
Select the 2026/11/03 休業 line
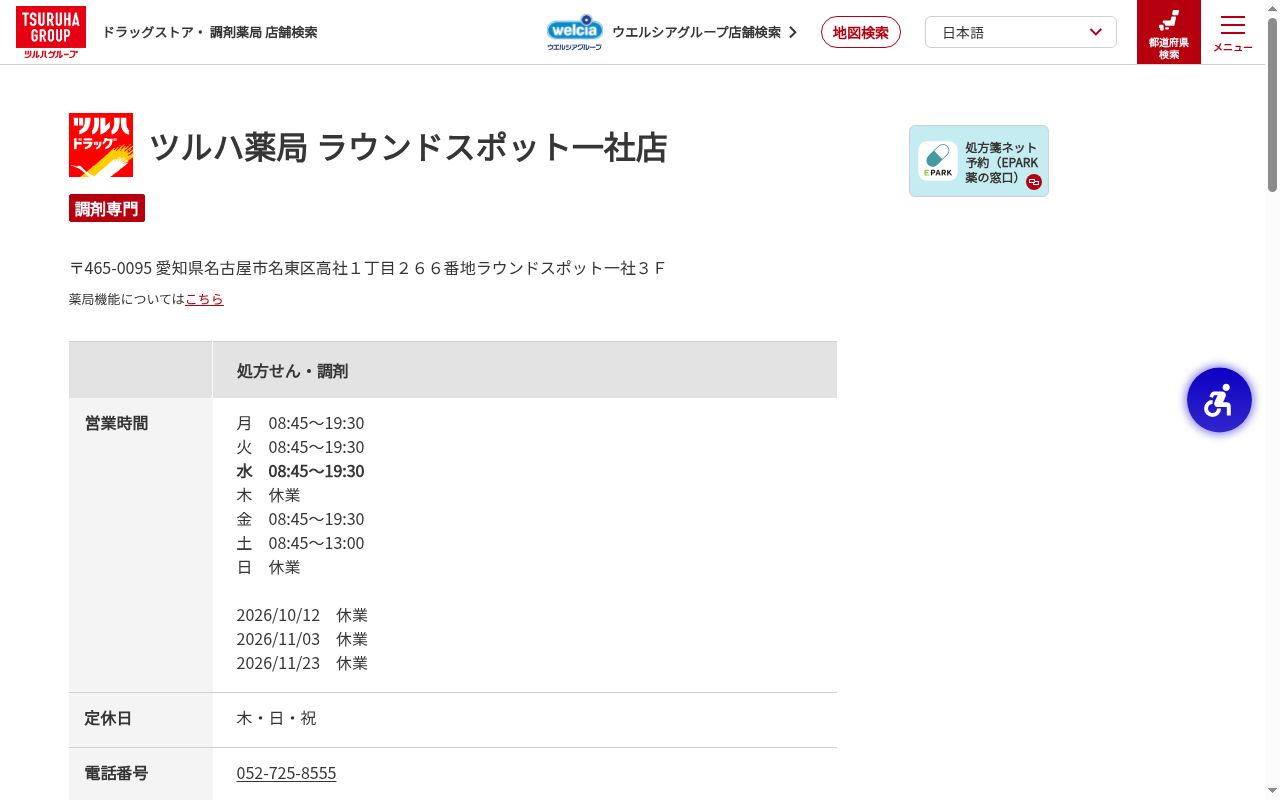coord(302,639)
